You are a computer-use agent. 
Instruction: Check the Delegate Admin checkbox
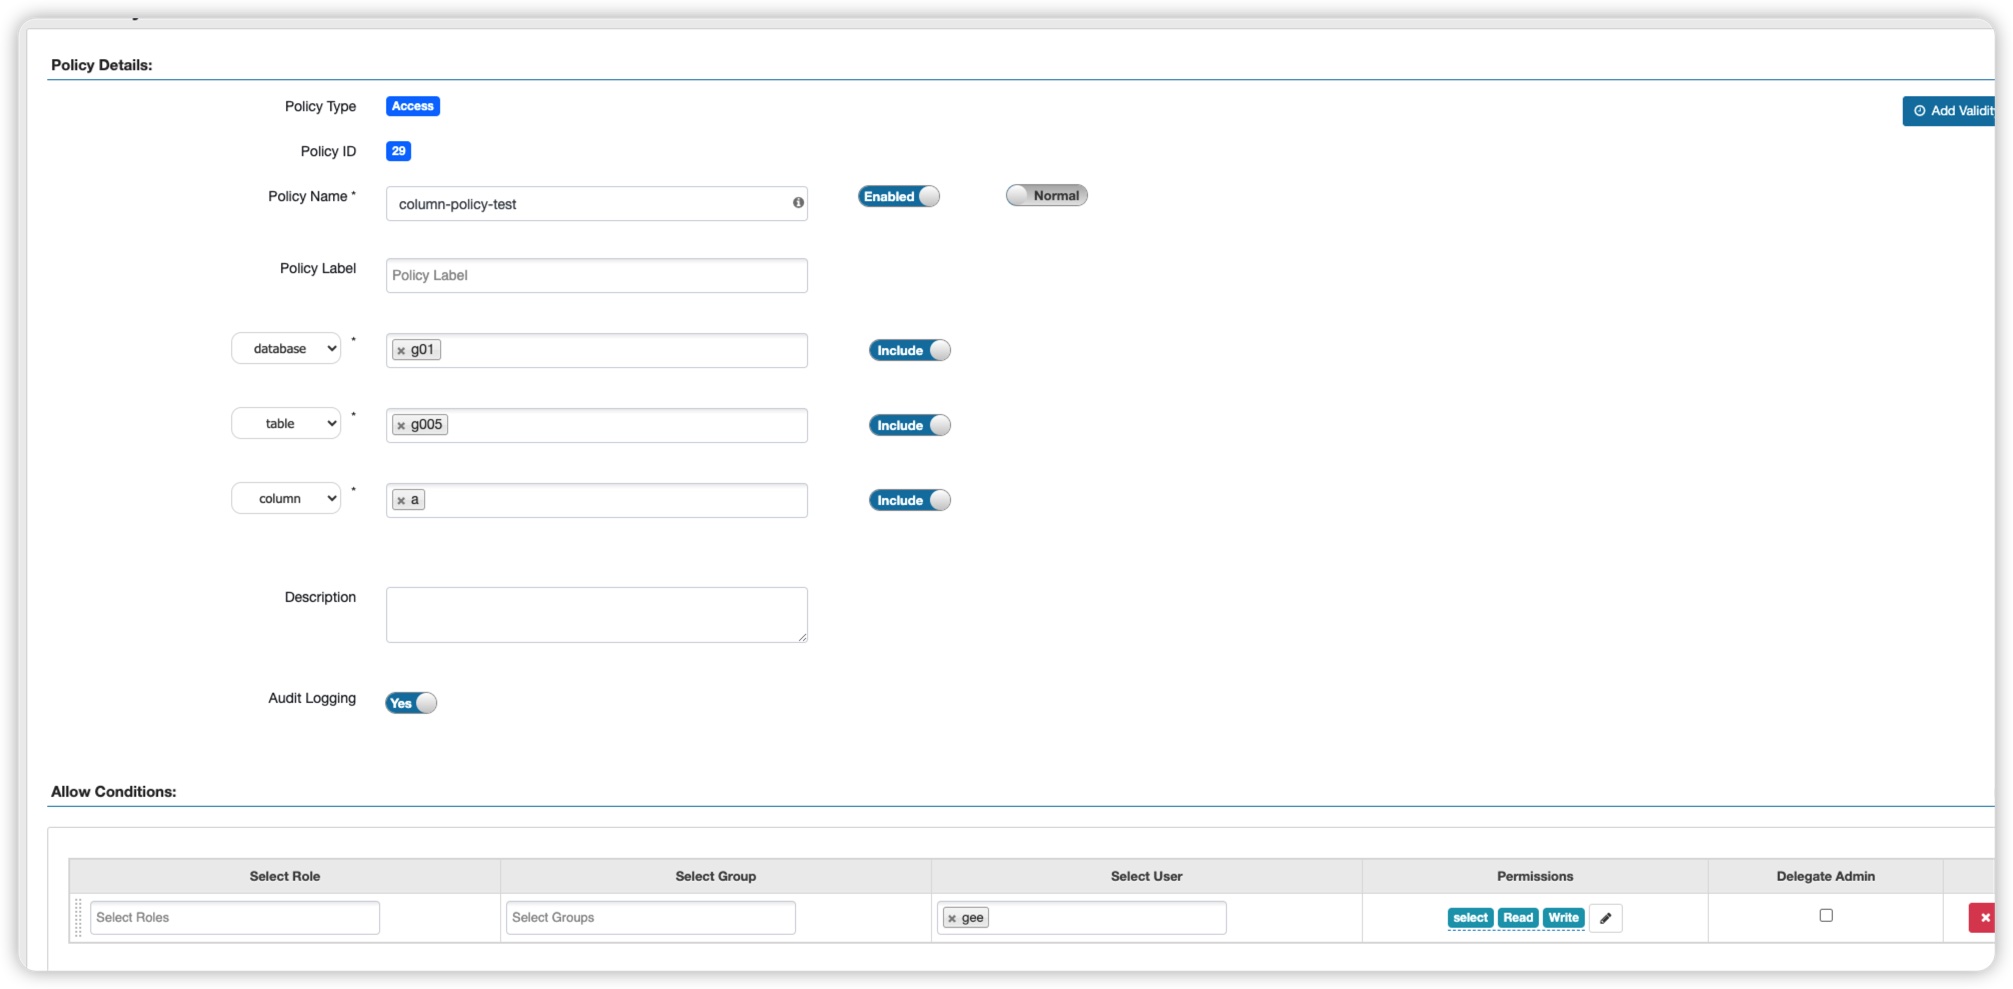(x=1826, y=916)
